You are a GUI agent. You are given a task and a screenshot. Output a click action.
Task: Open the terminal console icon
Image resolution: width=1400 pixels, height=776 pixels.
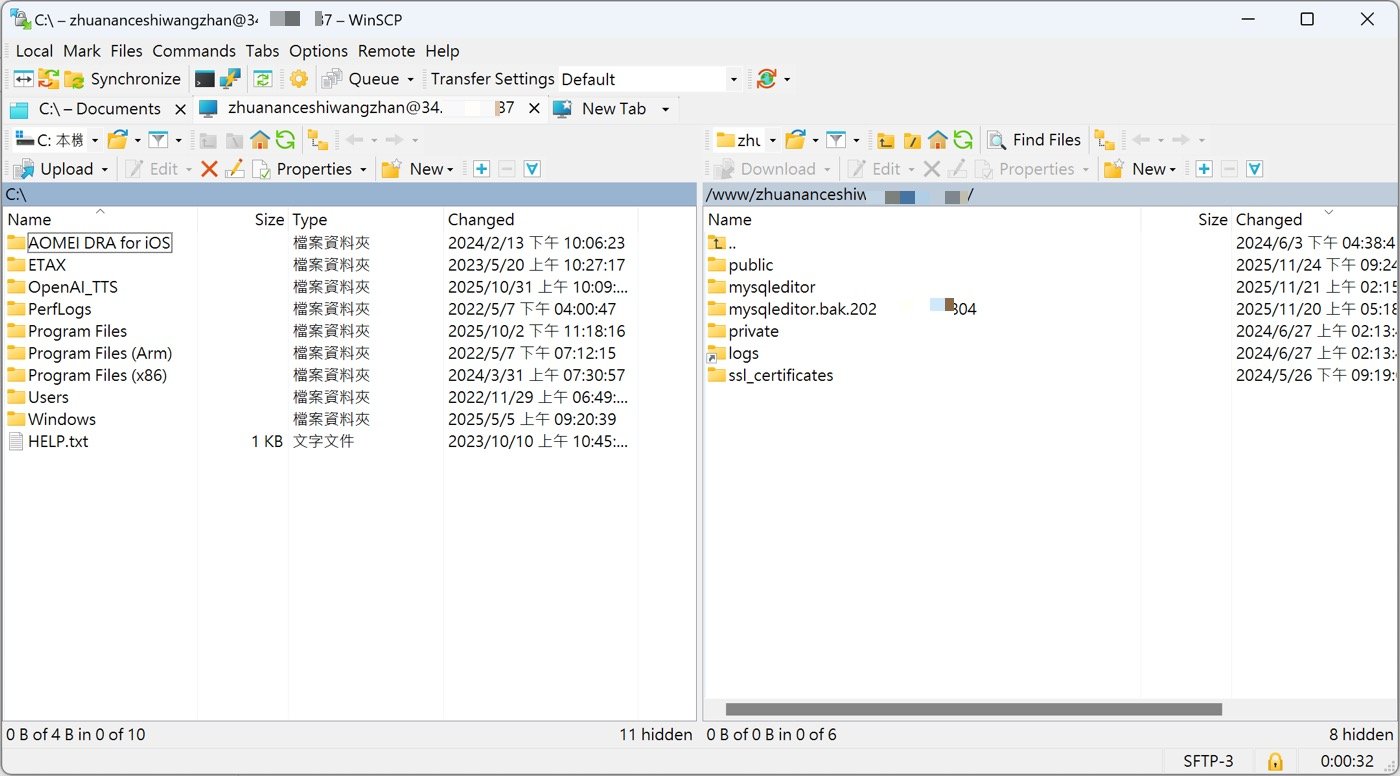click(204, 79)
